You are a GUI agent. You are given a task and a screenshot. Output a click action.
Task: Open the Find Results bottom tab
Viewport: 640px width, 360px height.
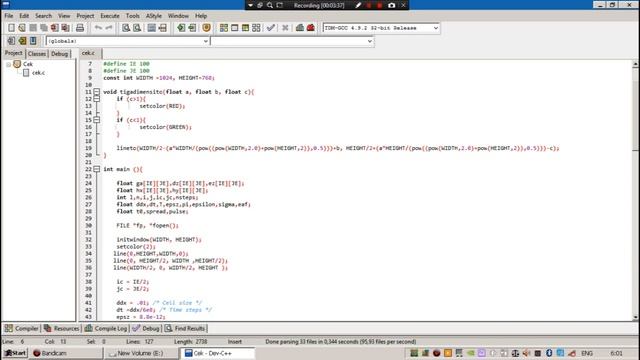tap(185, 328)
